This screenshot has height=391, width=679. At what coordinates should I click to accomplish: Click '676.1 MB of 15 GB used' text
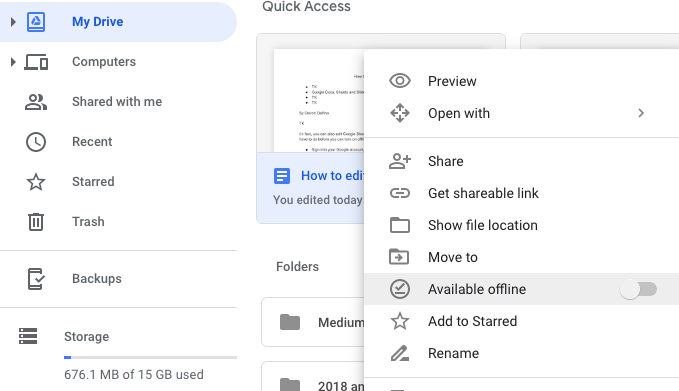(x=133, y=375)
